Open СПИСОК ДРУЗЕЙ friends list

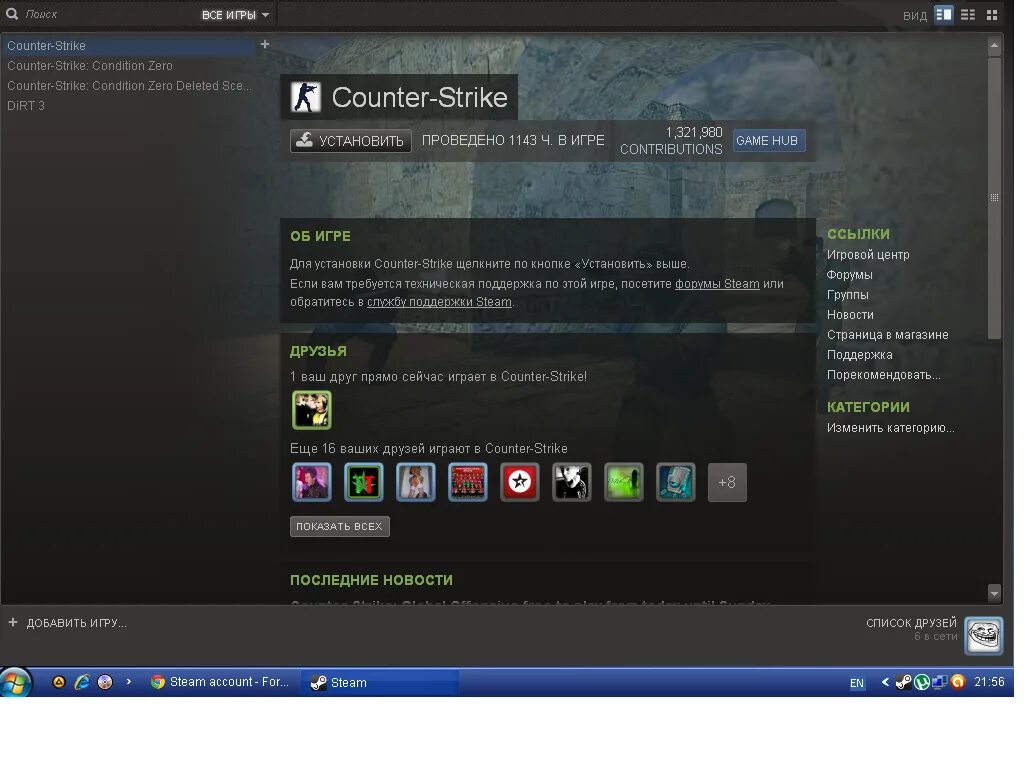(911, 623)
